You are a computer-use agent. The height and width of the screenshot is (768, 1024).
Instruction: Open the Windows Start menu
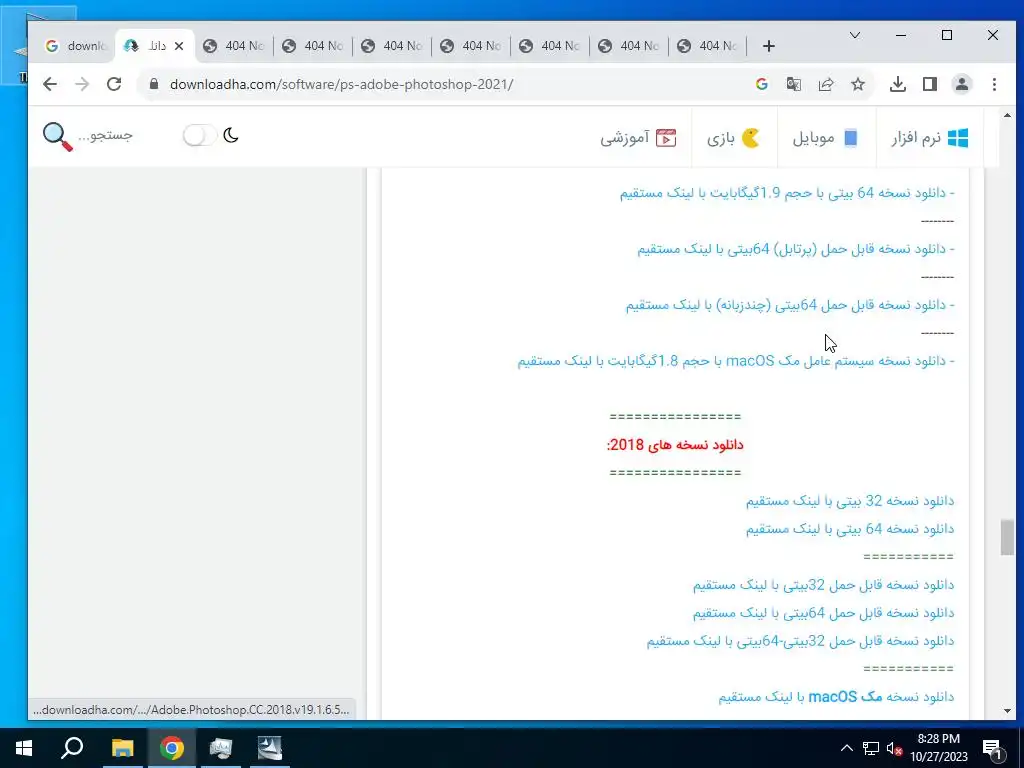[x=24, y=748]
